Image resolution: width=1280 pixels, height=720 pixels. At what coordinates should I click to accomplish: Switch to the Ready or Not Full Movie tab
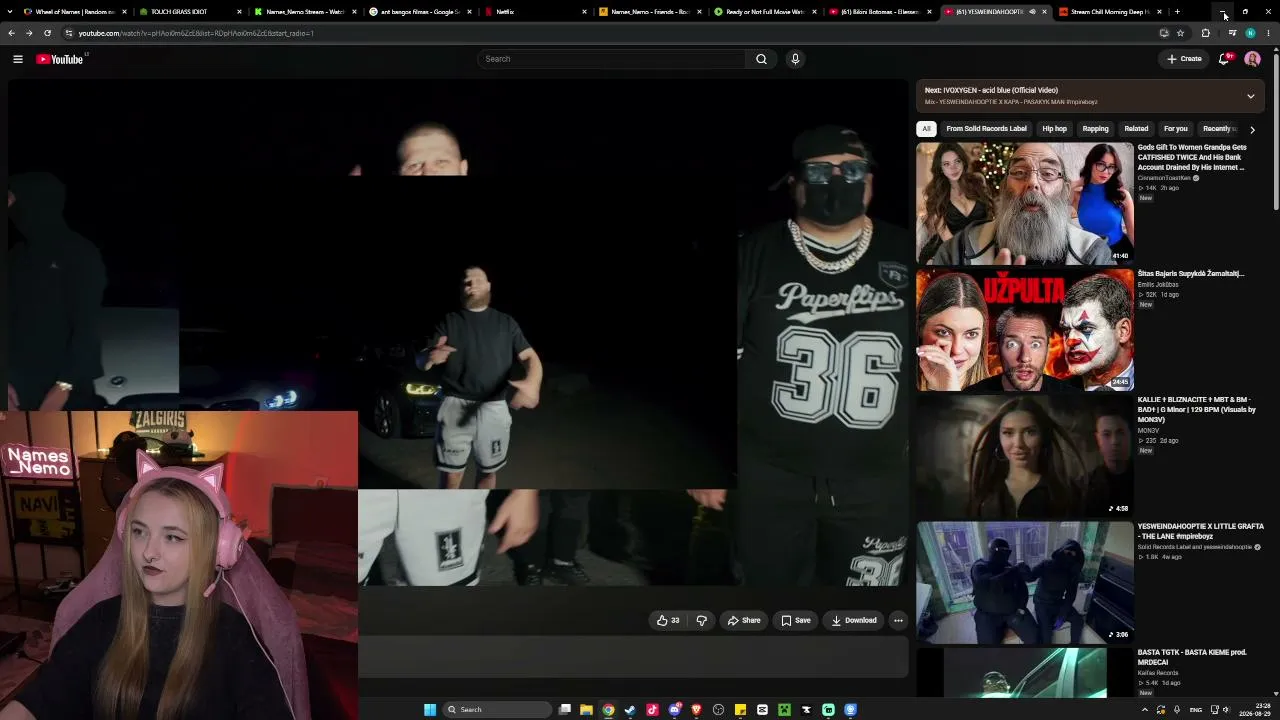point(766,12)
